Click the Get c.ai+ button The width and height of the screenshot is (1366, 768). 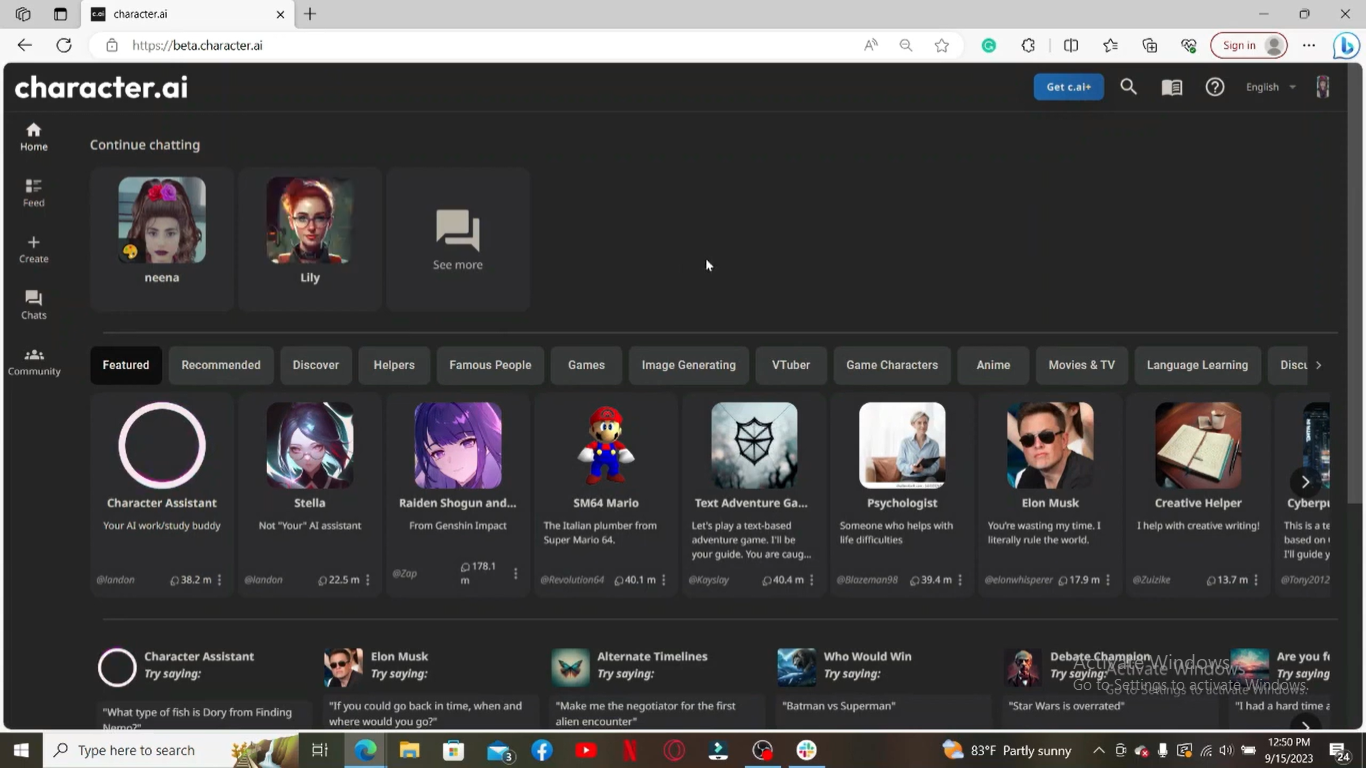1068,87
